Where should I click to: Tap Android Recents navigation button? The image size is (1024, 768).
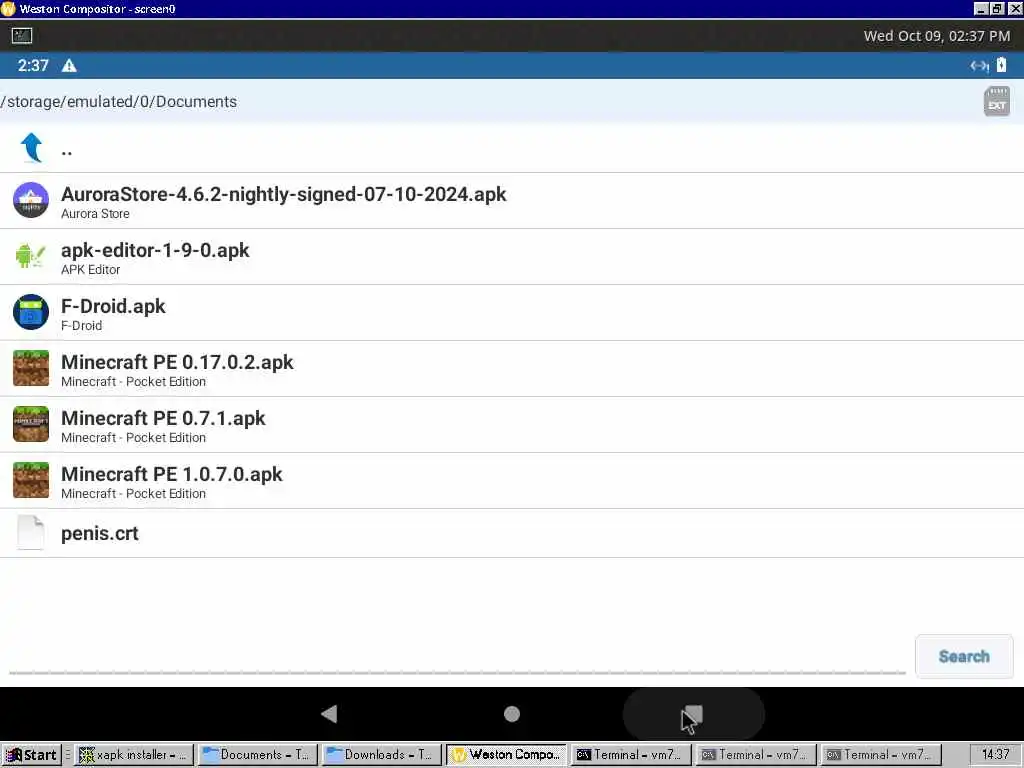point(693,714)
